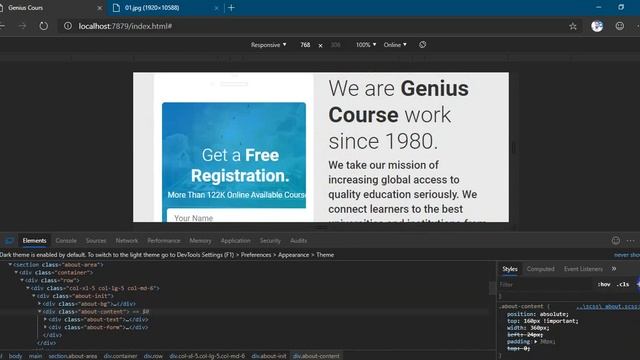Open the Computed sidebar tab
This screenshot has width=640, height=360.
(540, 269)
